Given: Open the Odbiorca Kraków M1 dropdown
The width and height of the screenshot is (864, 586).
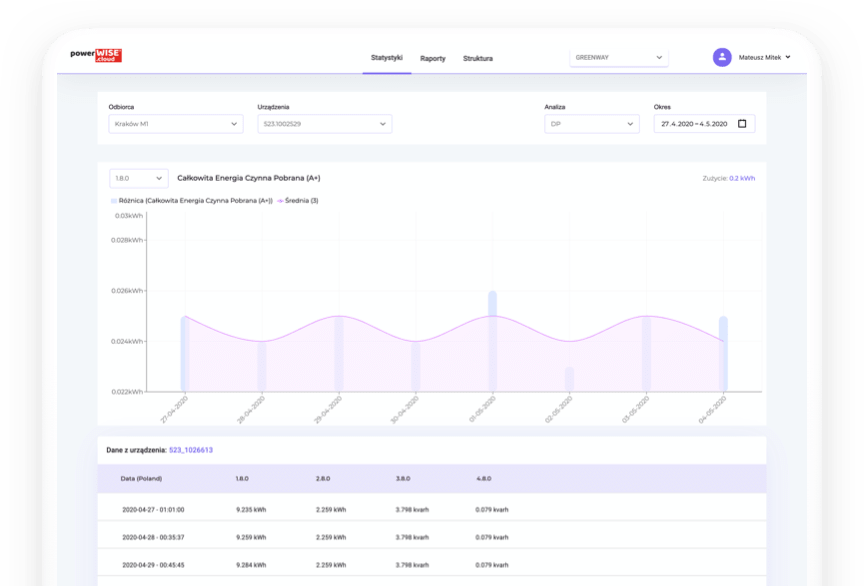Looking at the screenshot, I should click(x=176, y=124).
